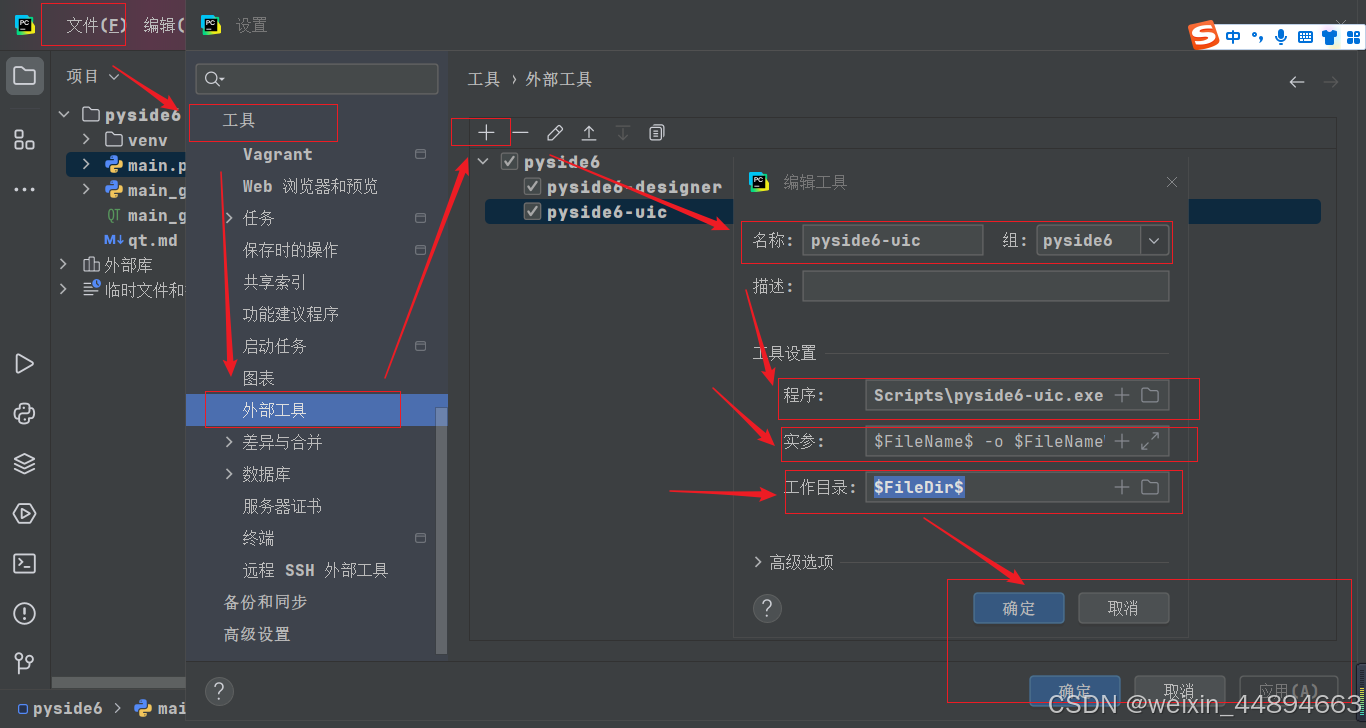Image resolution: width=1366 pixels, height=728 pixels.
Task: Toggle the pyside6 group checkbox
Action: (509, 162)
